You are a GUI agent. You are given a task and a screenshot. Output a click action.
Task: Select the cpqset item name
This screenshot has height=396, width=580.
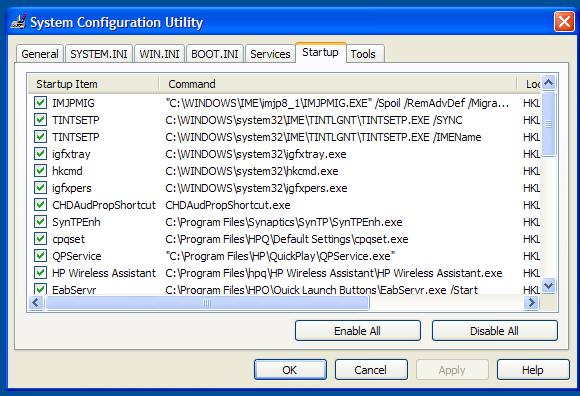[x=68, y=239]
